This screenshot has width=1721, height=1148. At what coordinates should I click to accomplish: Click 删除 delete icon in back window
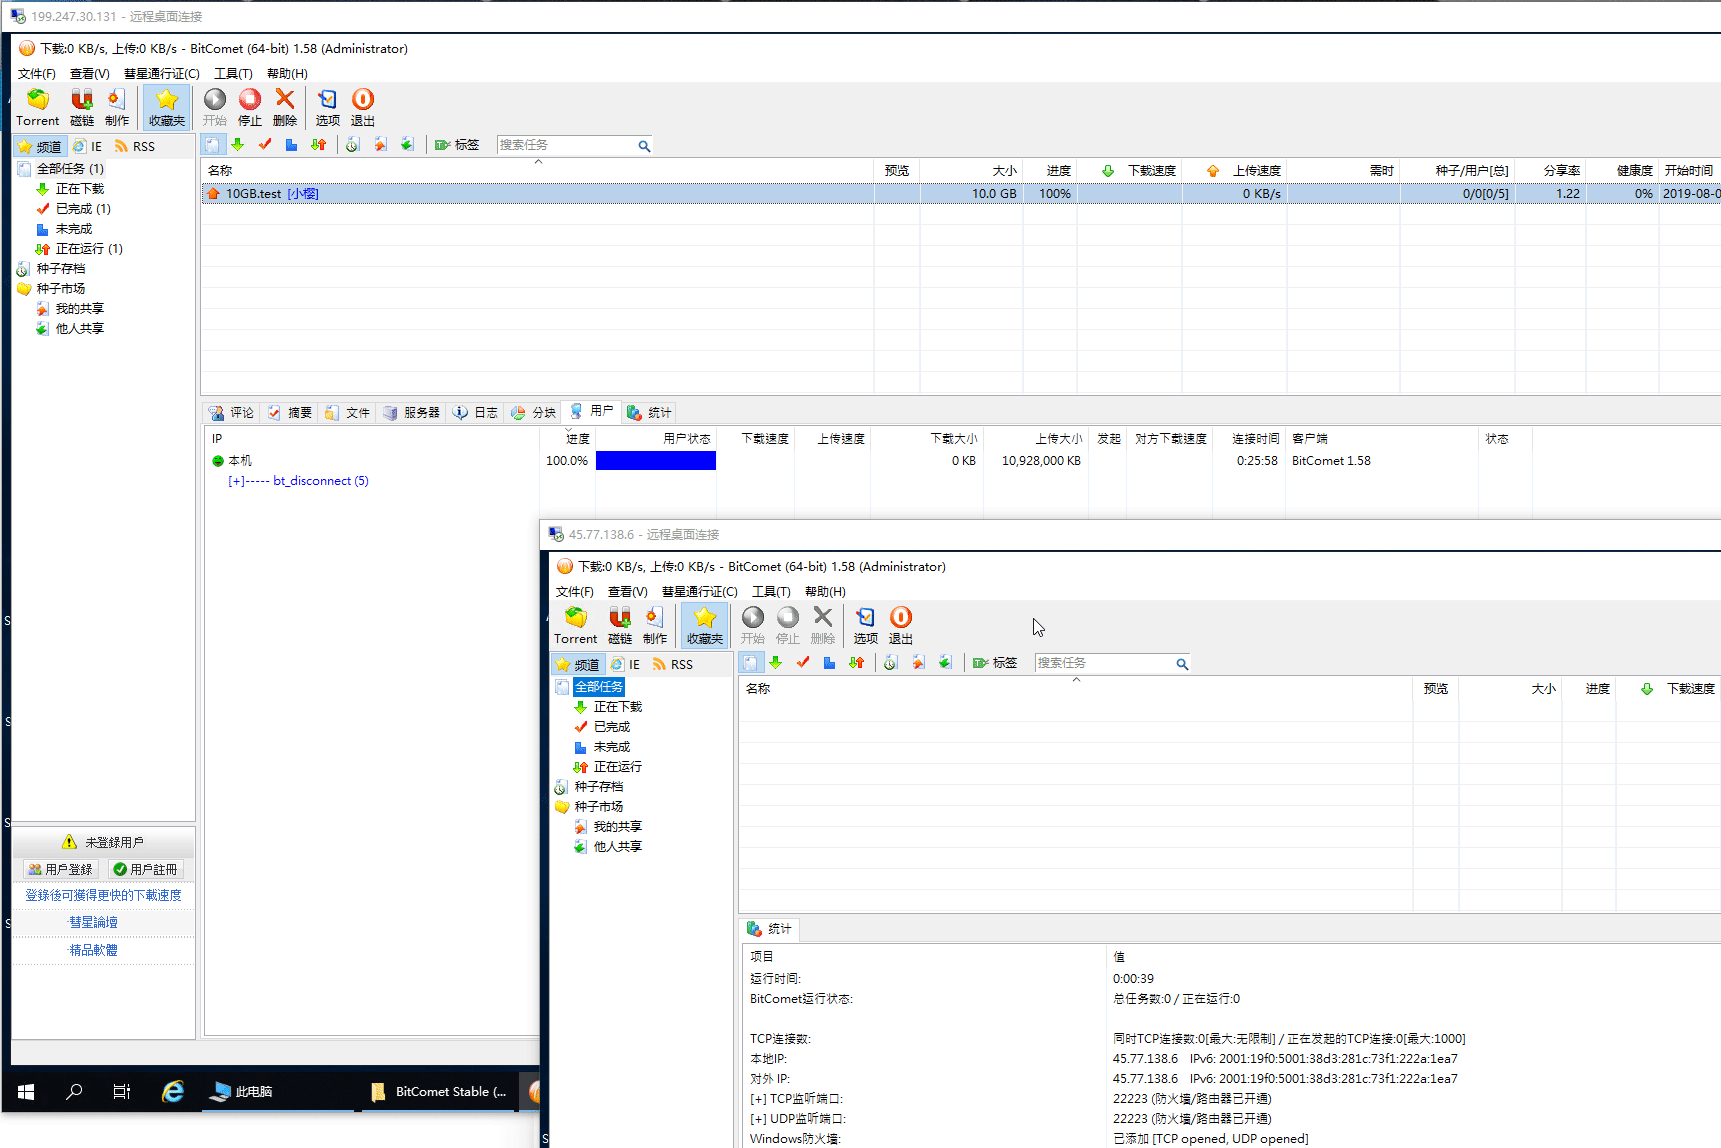coord(285,107)
